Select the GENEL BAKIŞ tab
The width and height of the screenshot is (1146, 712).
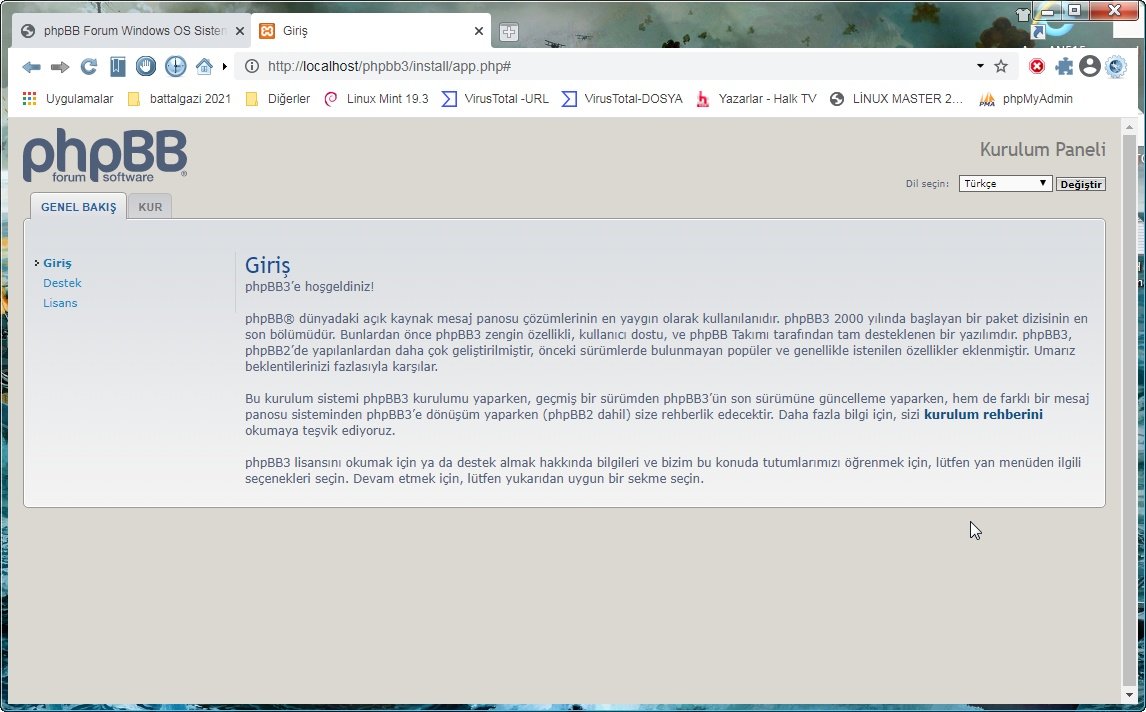[78, 207]
